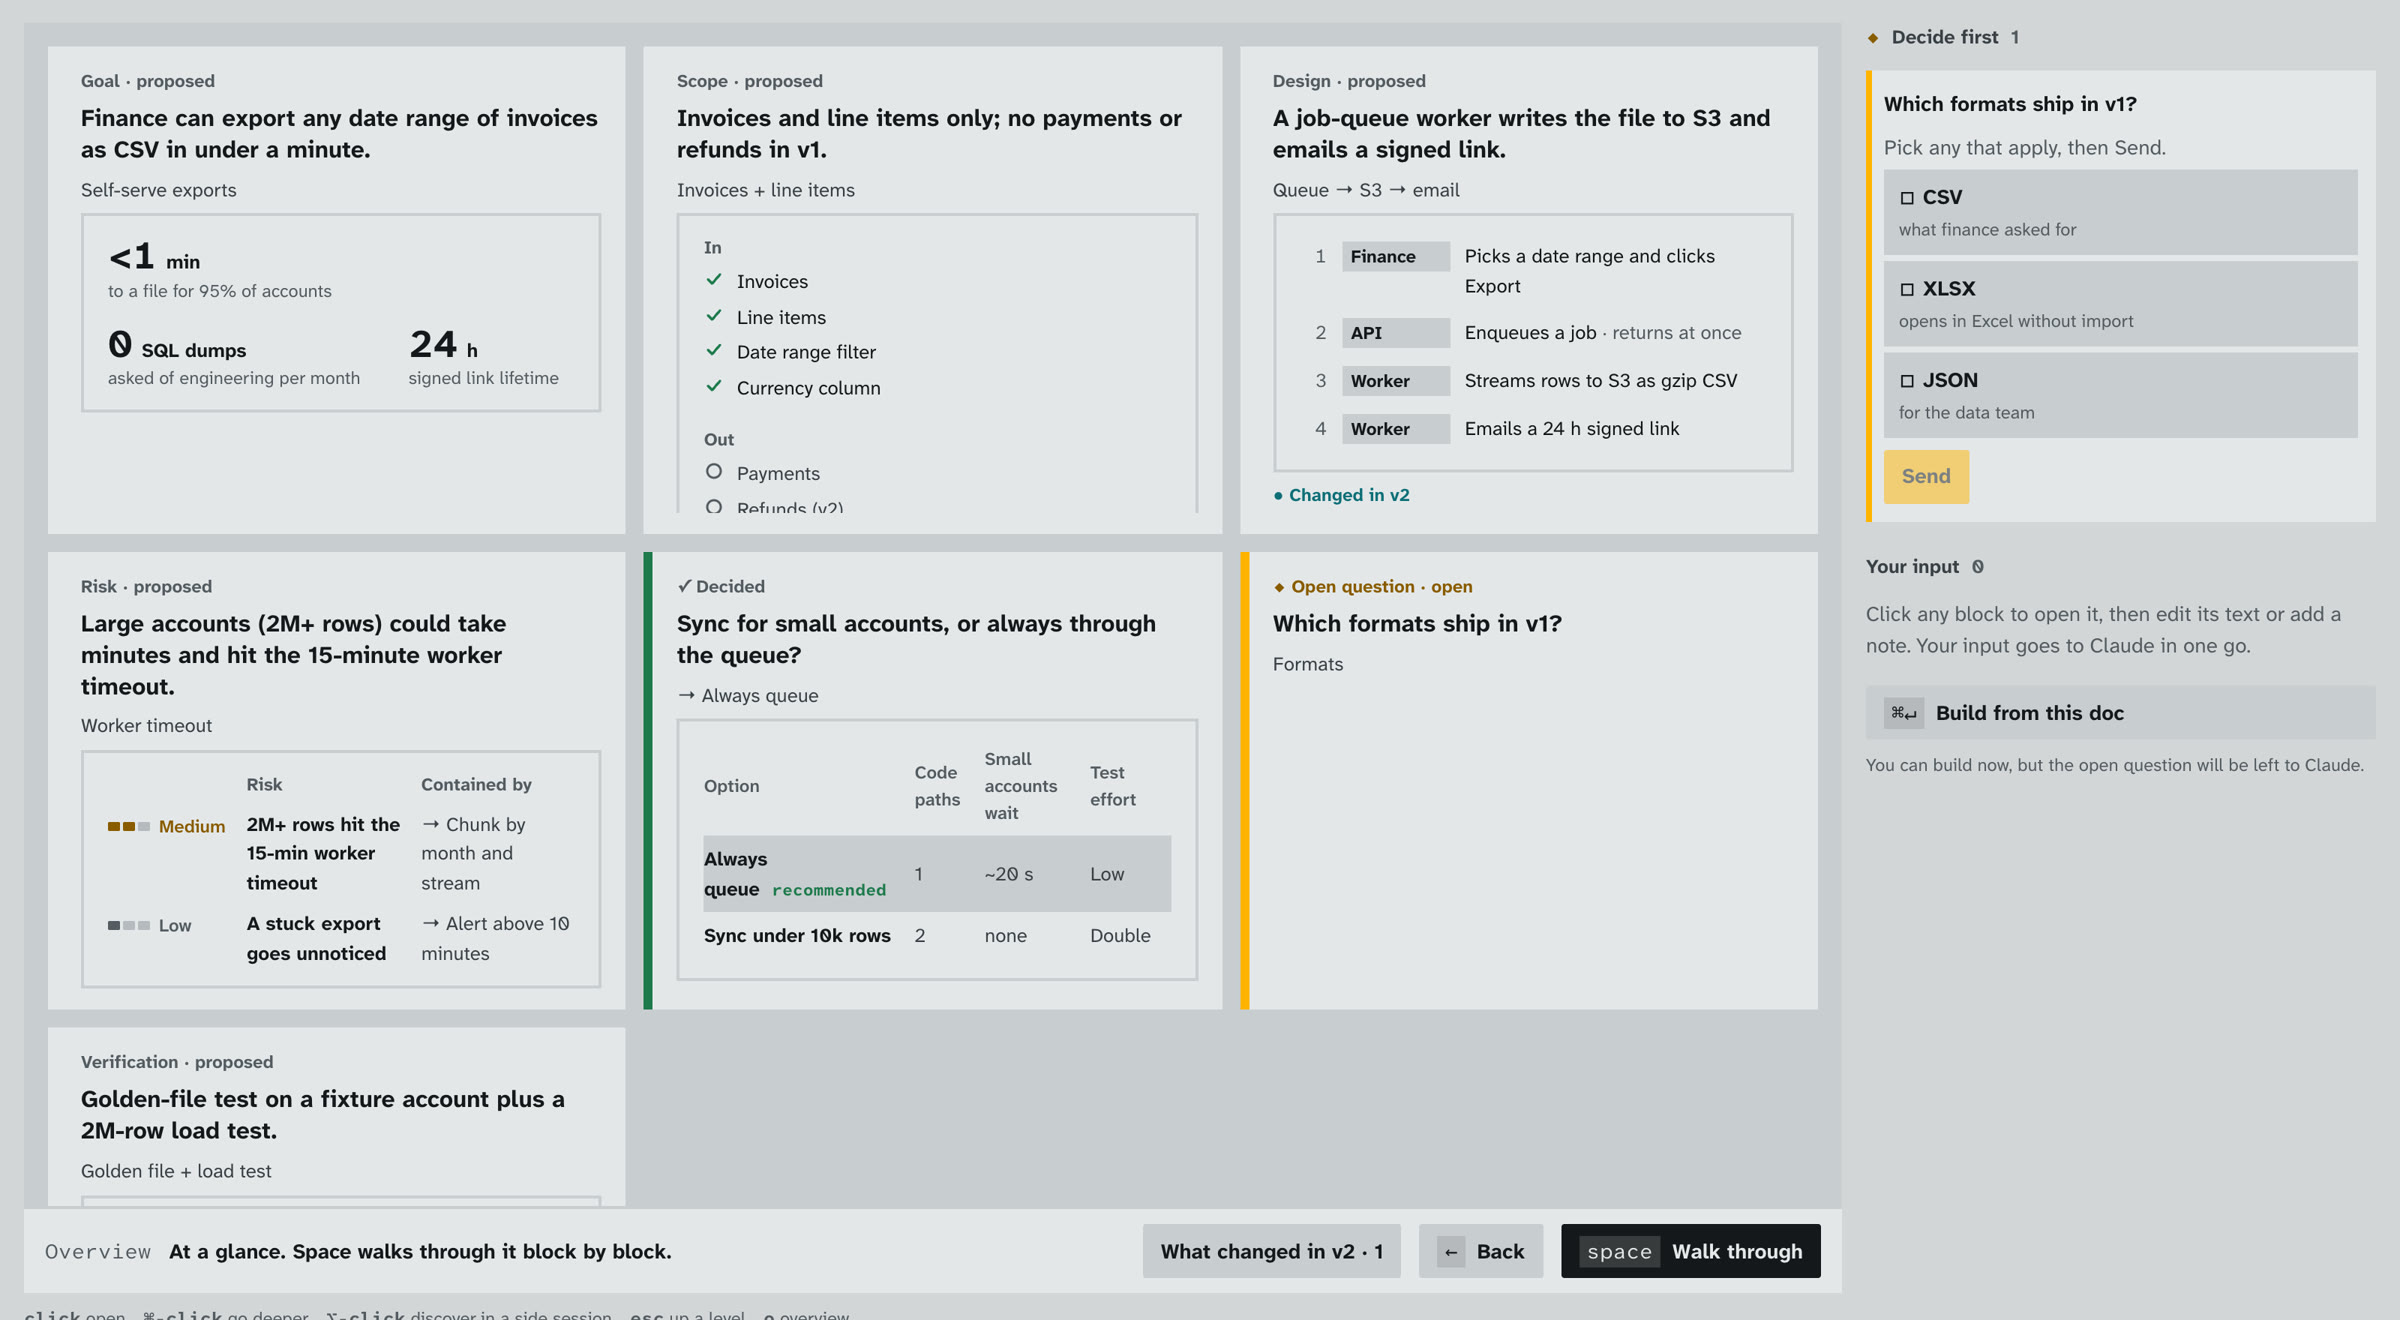Click the Changed in v2 dot indicator
The height and width of the screenshot is (1320, 2400).
(x=1278, y=495)
